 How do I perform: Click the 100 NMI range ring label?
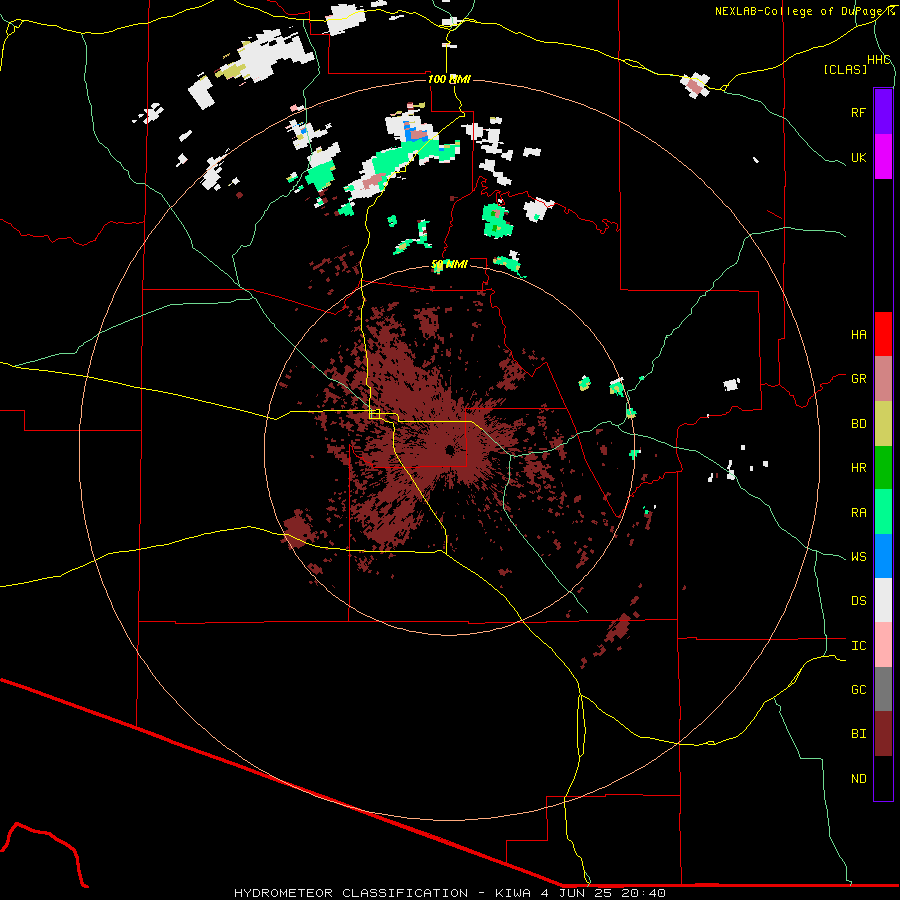pyautogui.click(x=449, y=79)
